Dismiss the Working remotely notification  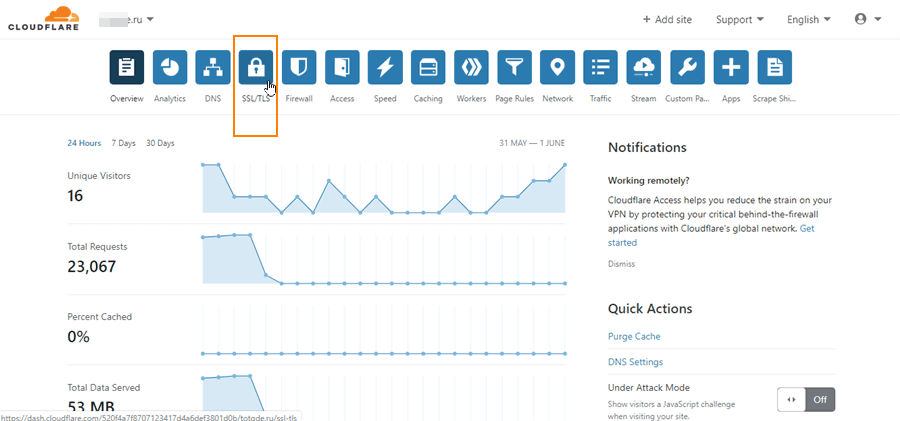621,264
